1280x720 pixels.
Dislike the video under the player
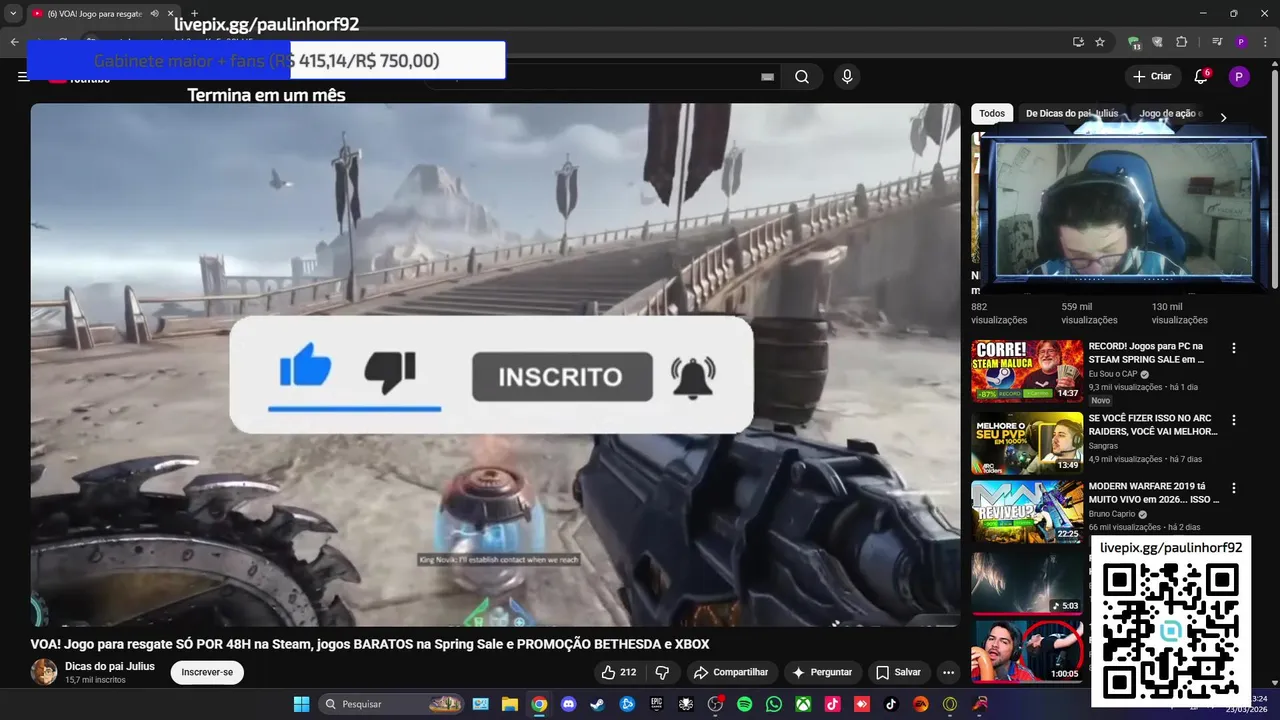[x=662, y=672]
